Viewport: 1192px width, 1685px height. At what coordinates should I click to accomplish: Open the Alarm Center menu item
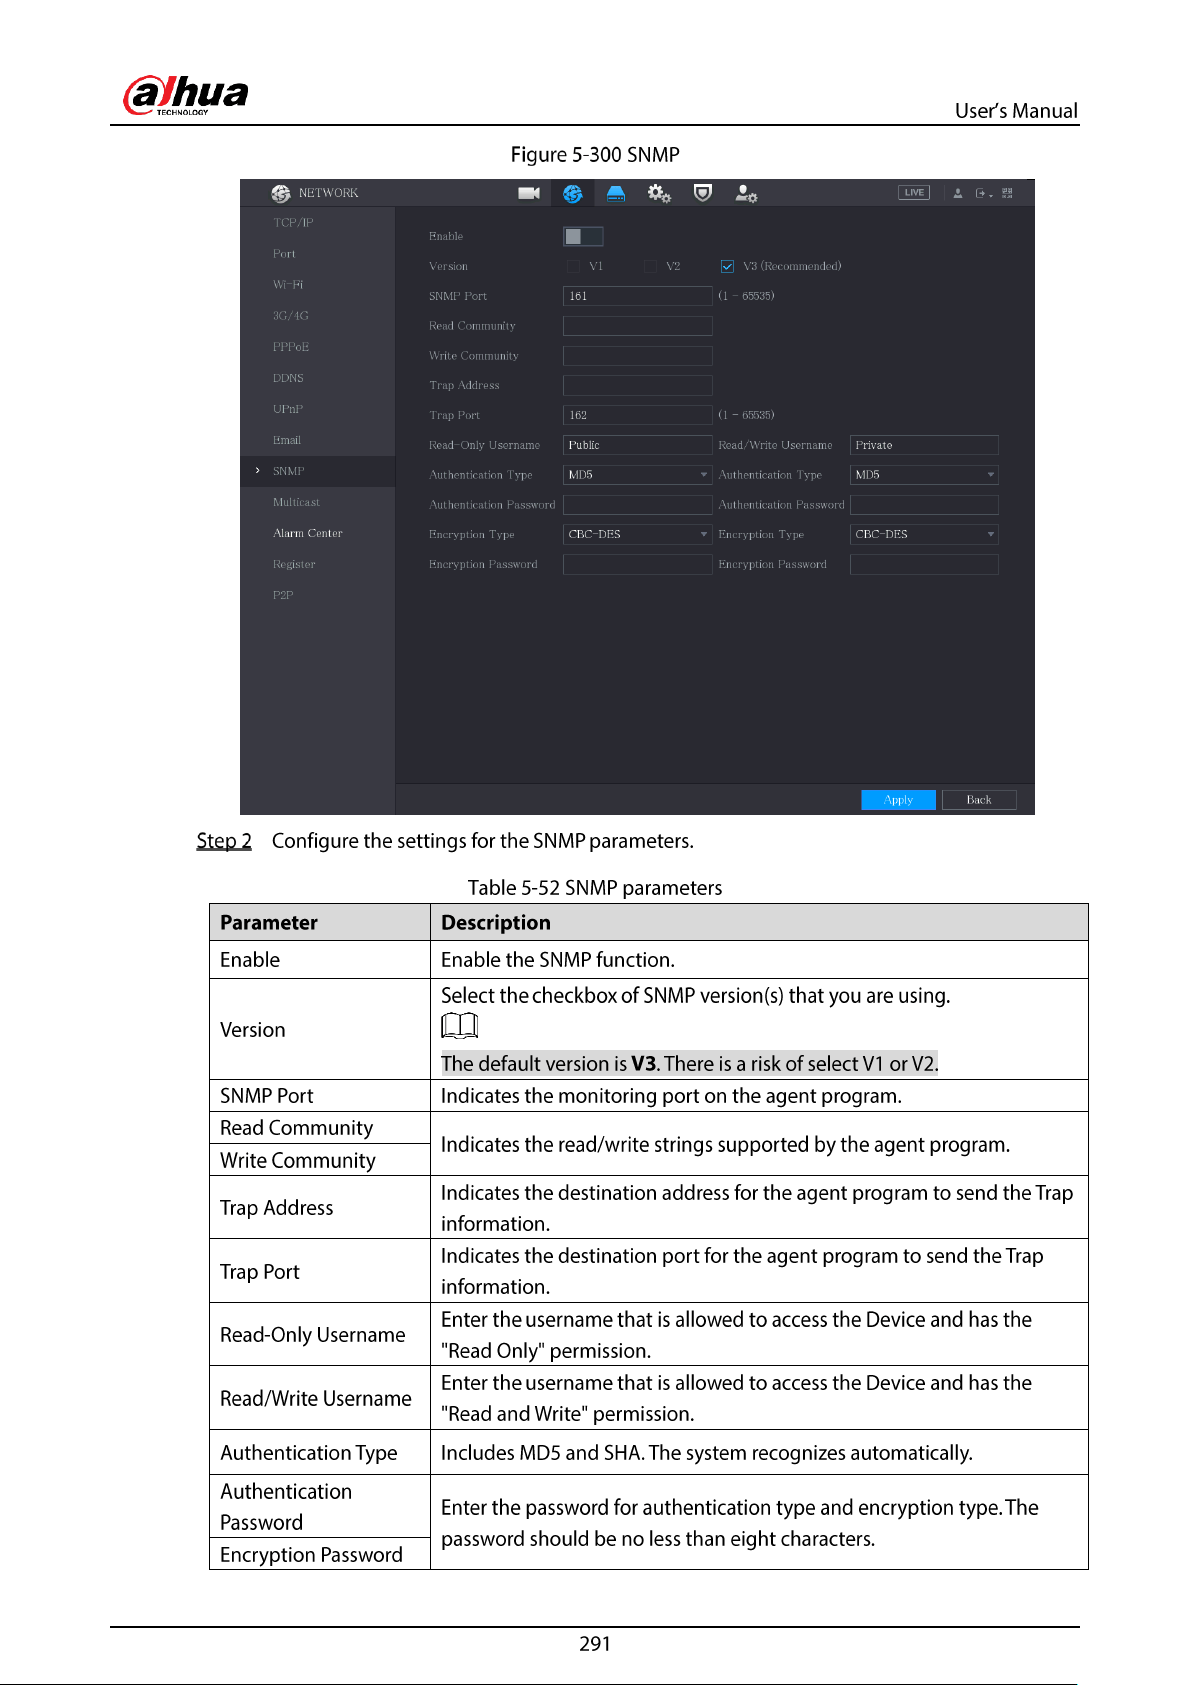(308, 533)
